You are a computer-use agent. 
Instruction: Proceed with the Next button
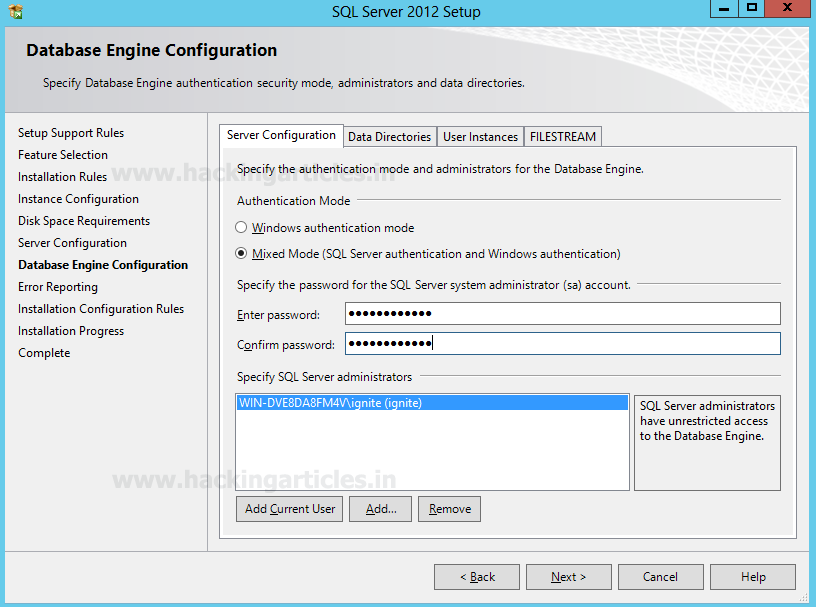tap(569, 577)
